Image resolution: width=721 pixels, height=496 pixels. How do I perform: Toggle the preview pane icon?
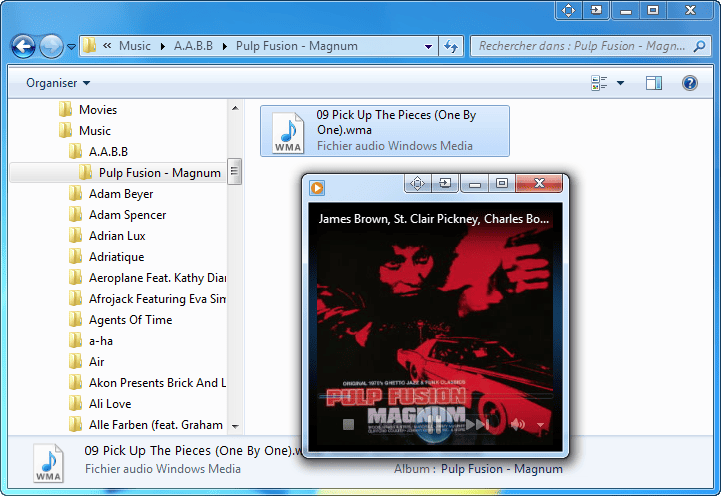click(653, 83)
